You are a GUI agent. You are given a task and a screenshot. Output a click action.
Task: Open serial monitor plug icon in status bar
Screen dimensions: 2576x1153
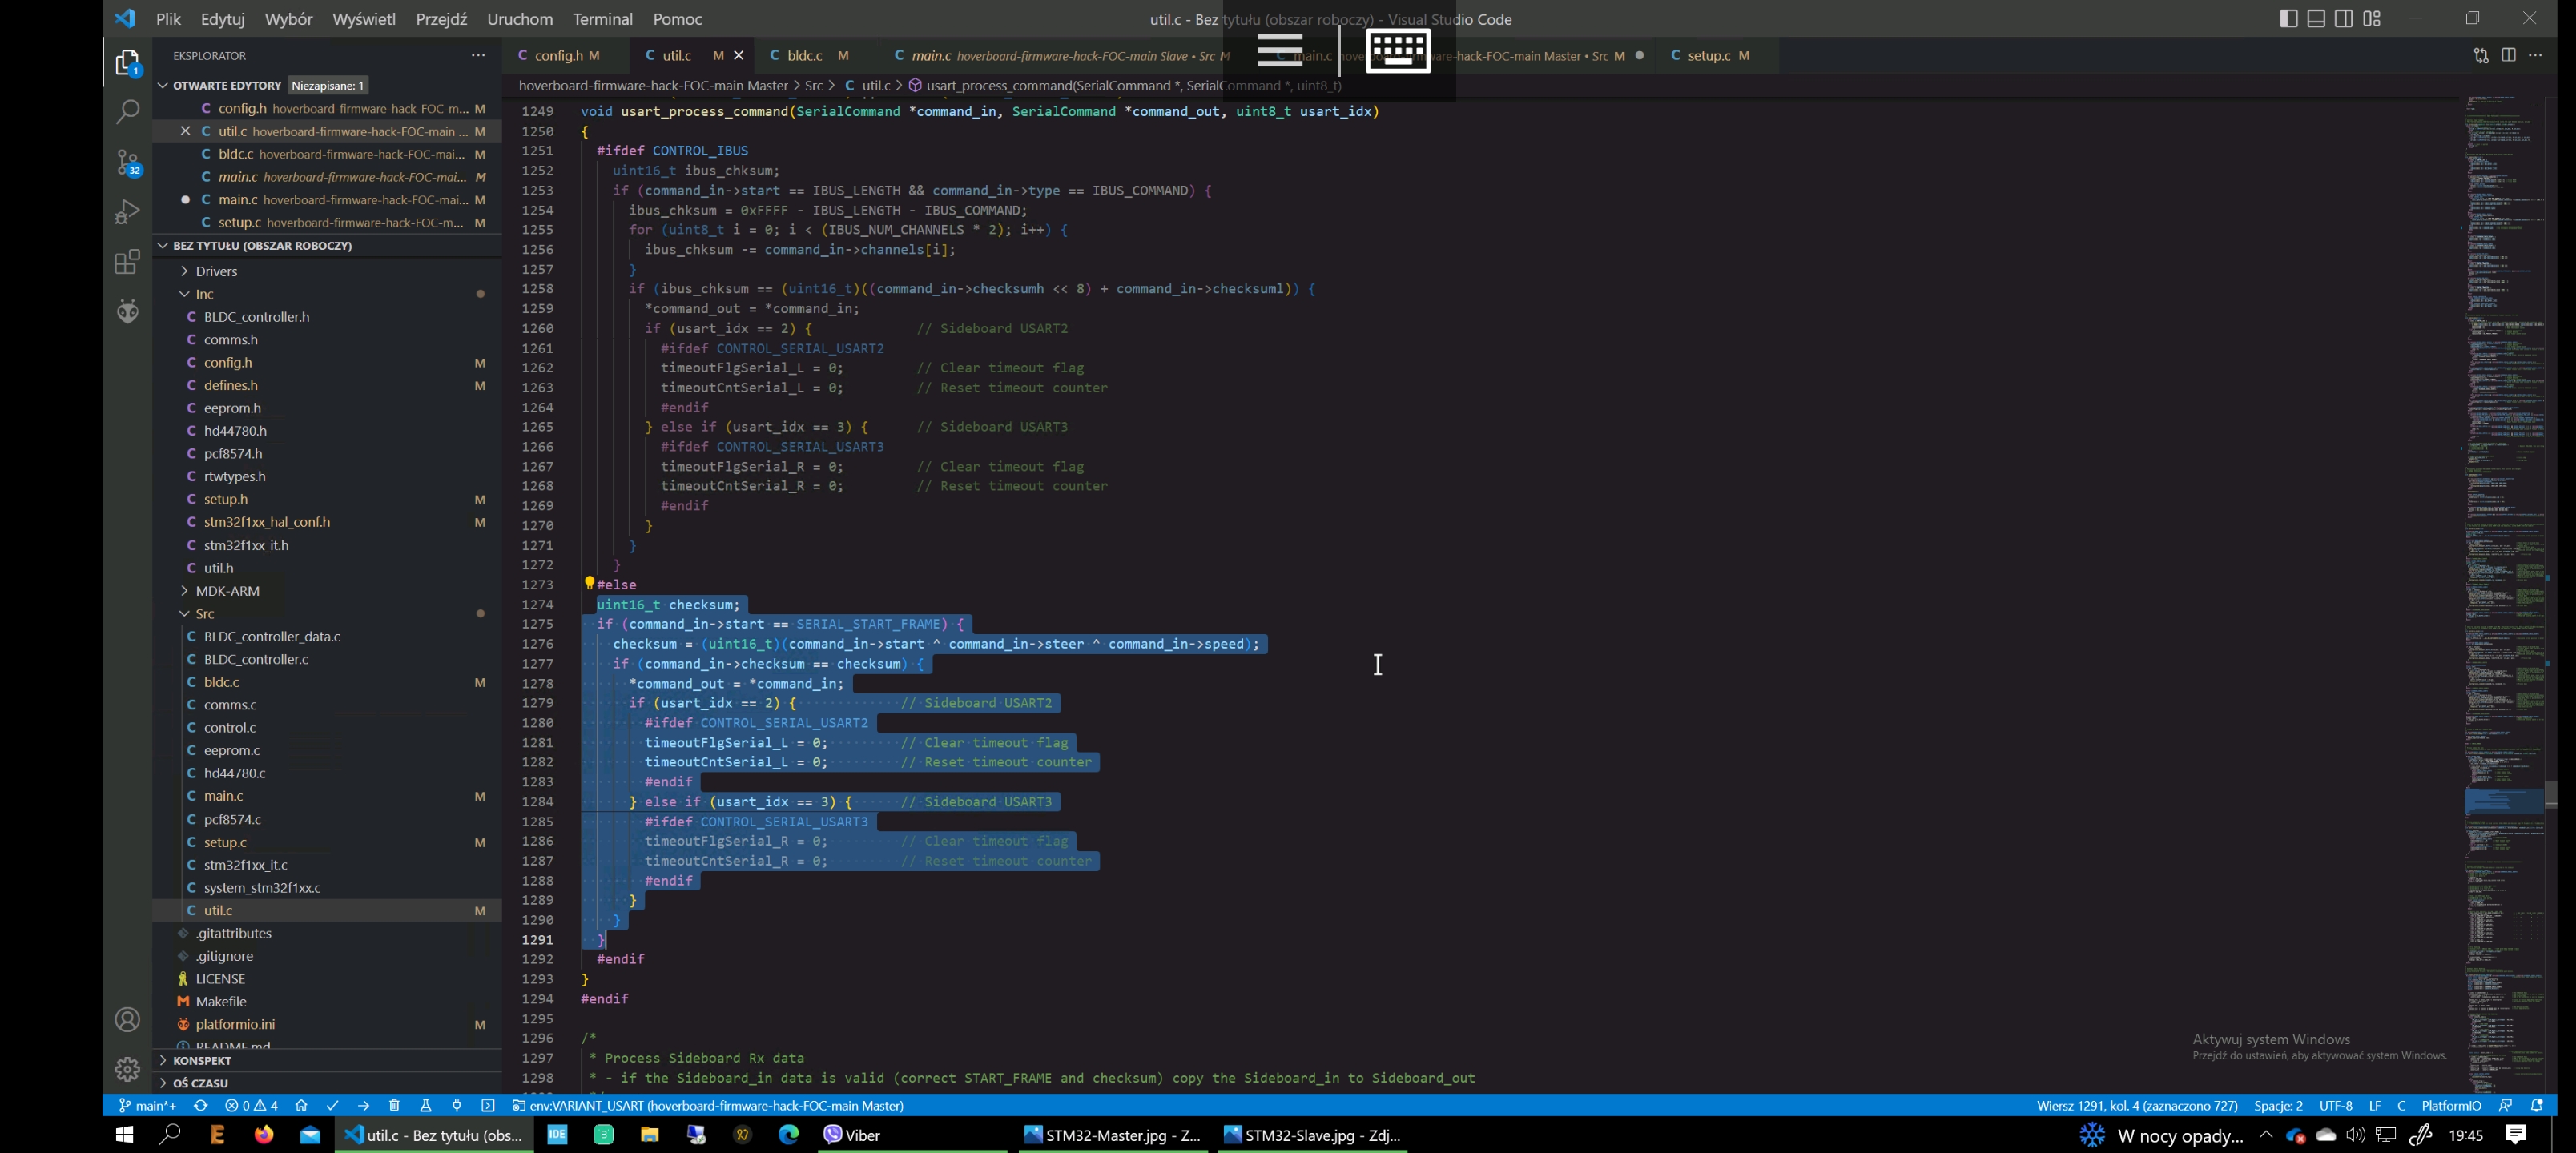457,1106
